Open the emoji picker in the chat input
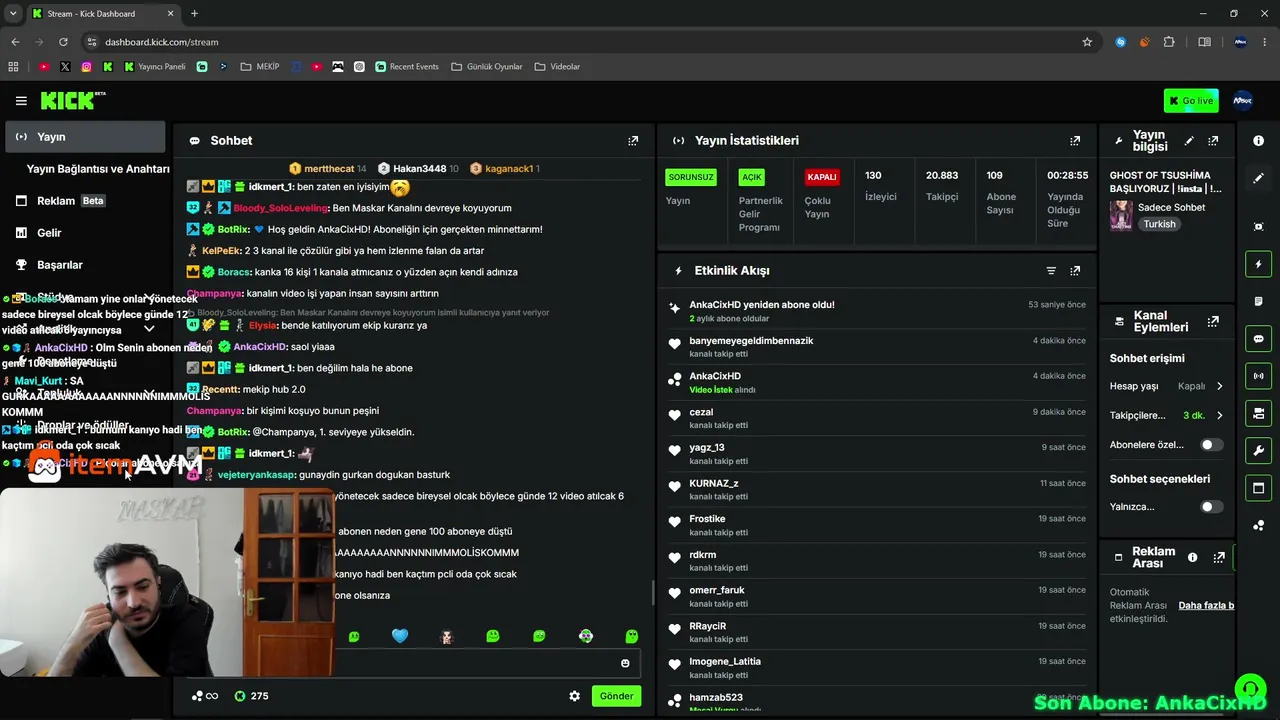The image size is (1280, 720). tap(625, 663)
